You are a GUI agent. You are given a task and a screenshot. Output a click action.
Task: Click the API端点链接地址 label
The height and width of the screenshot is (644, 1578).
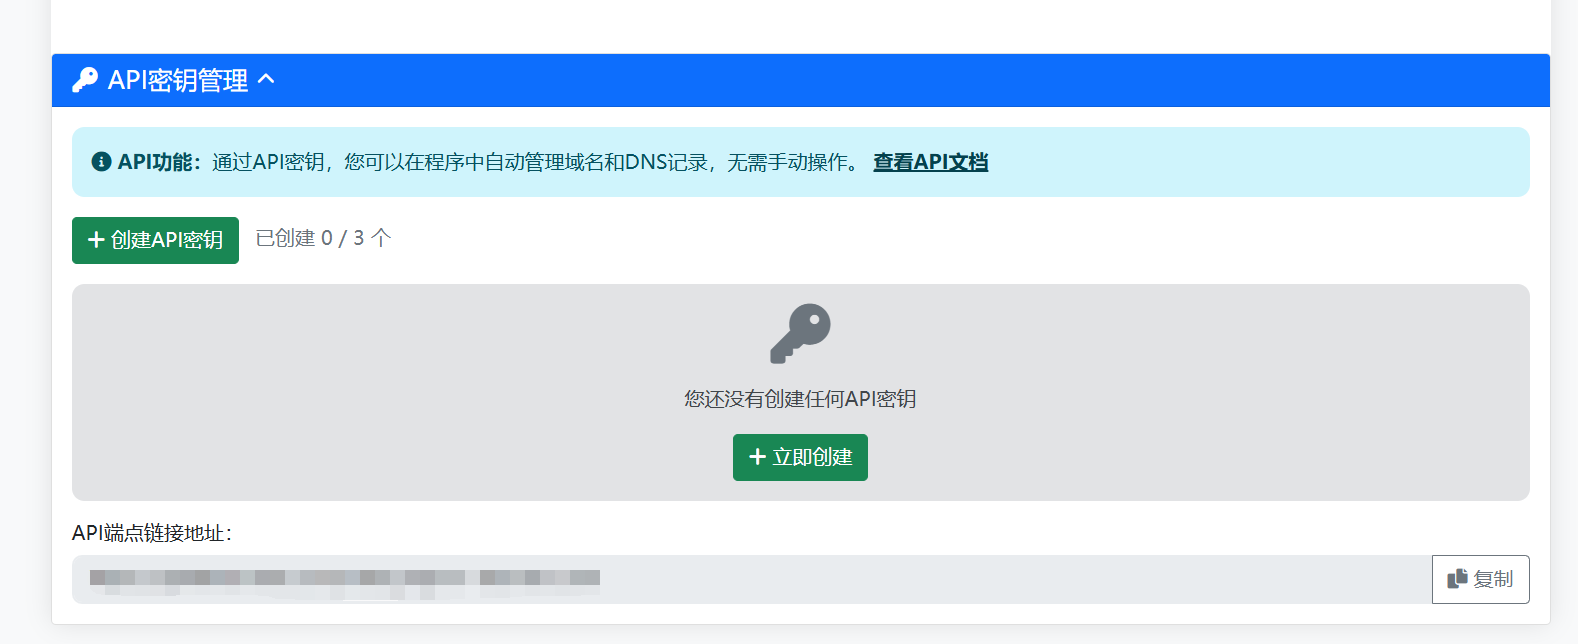(x=152, y=533)
